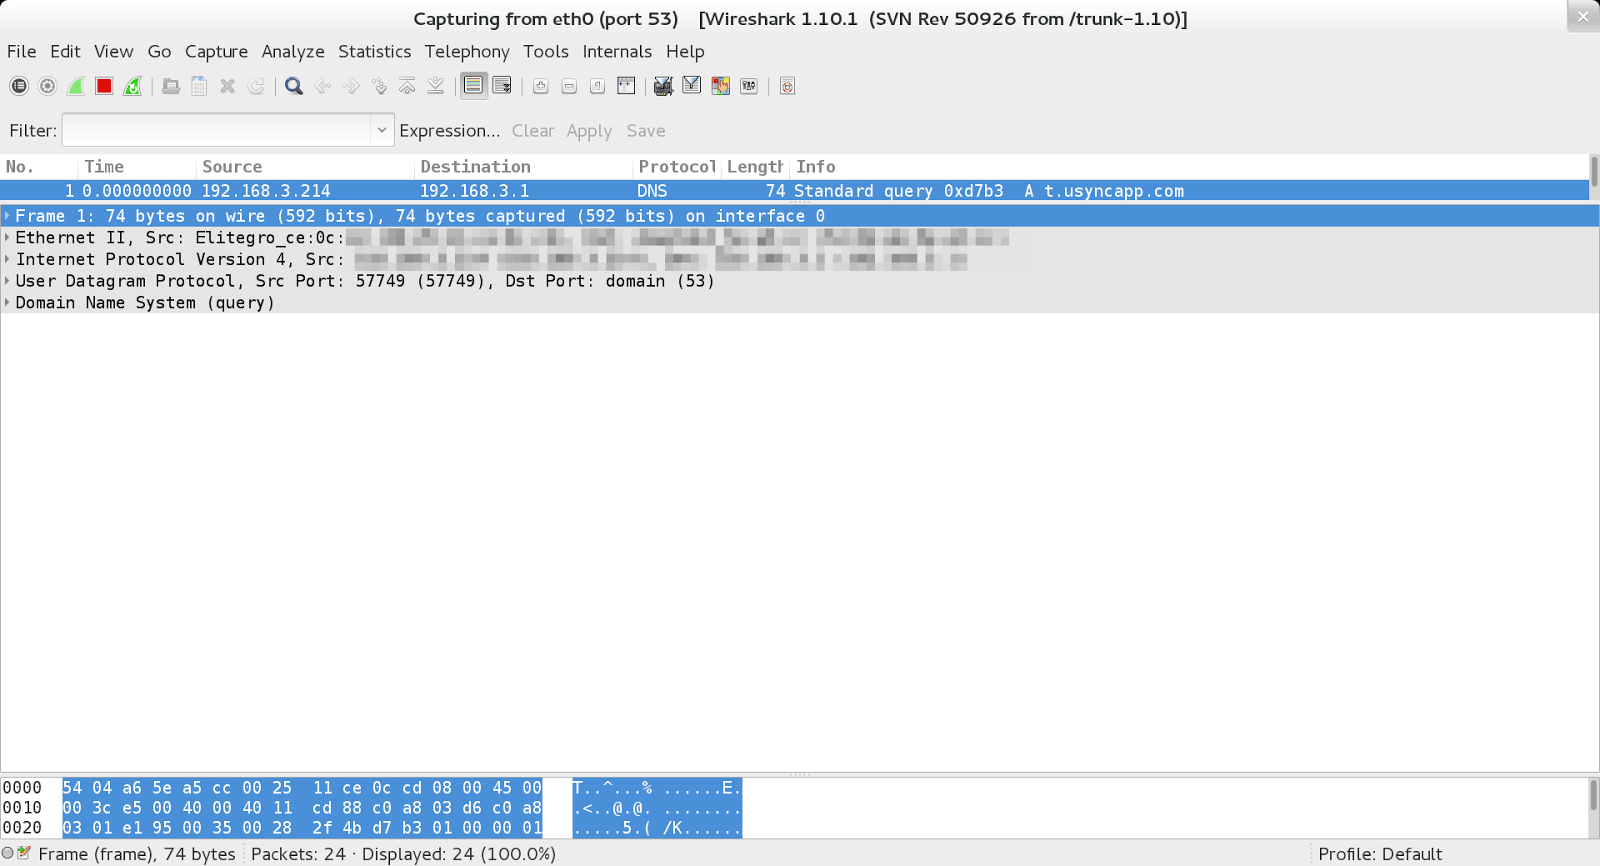Open a capture file icon
The width and height of the screenshot is (1600, 866).
171,86
